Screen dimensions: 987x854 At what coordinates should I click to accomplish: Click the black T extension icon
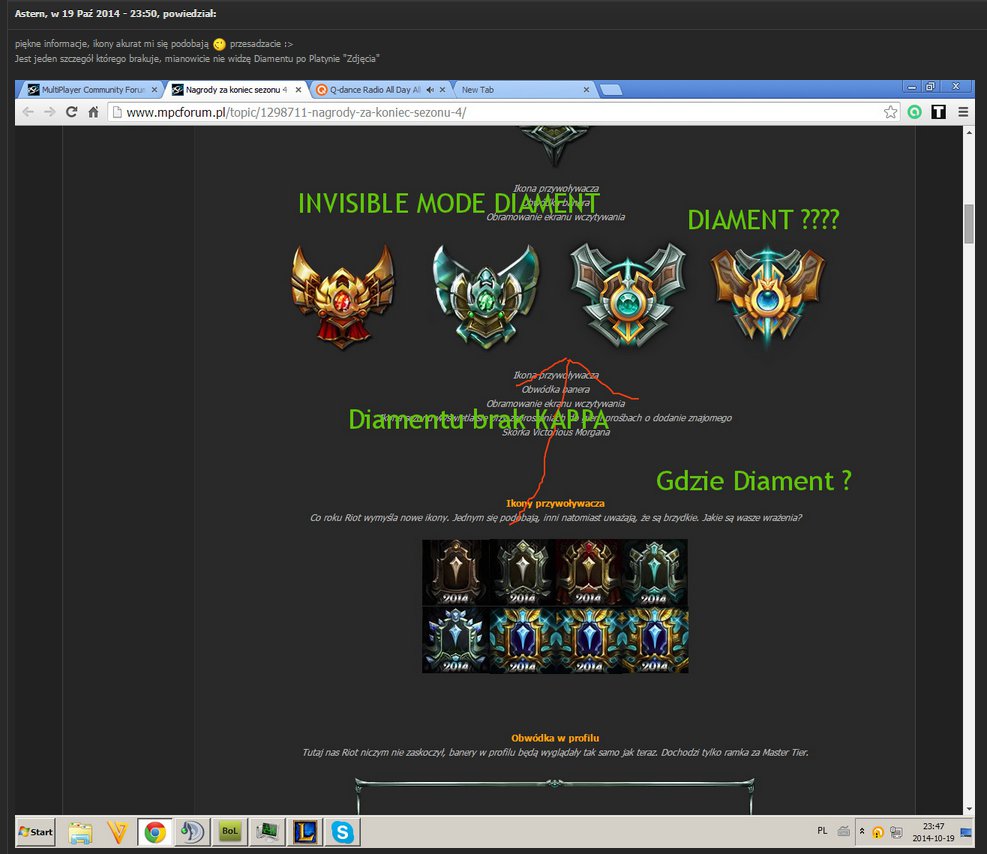pos(939,112)
